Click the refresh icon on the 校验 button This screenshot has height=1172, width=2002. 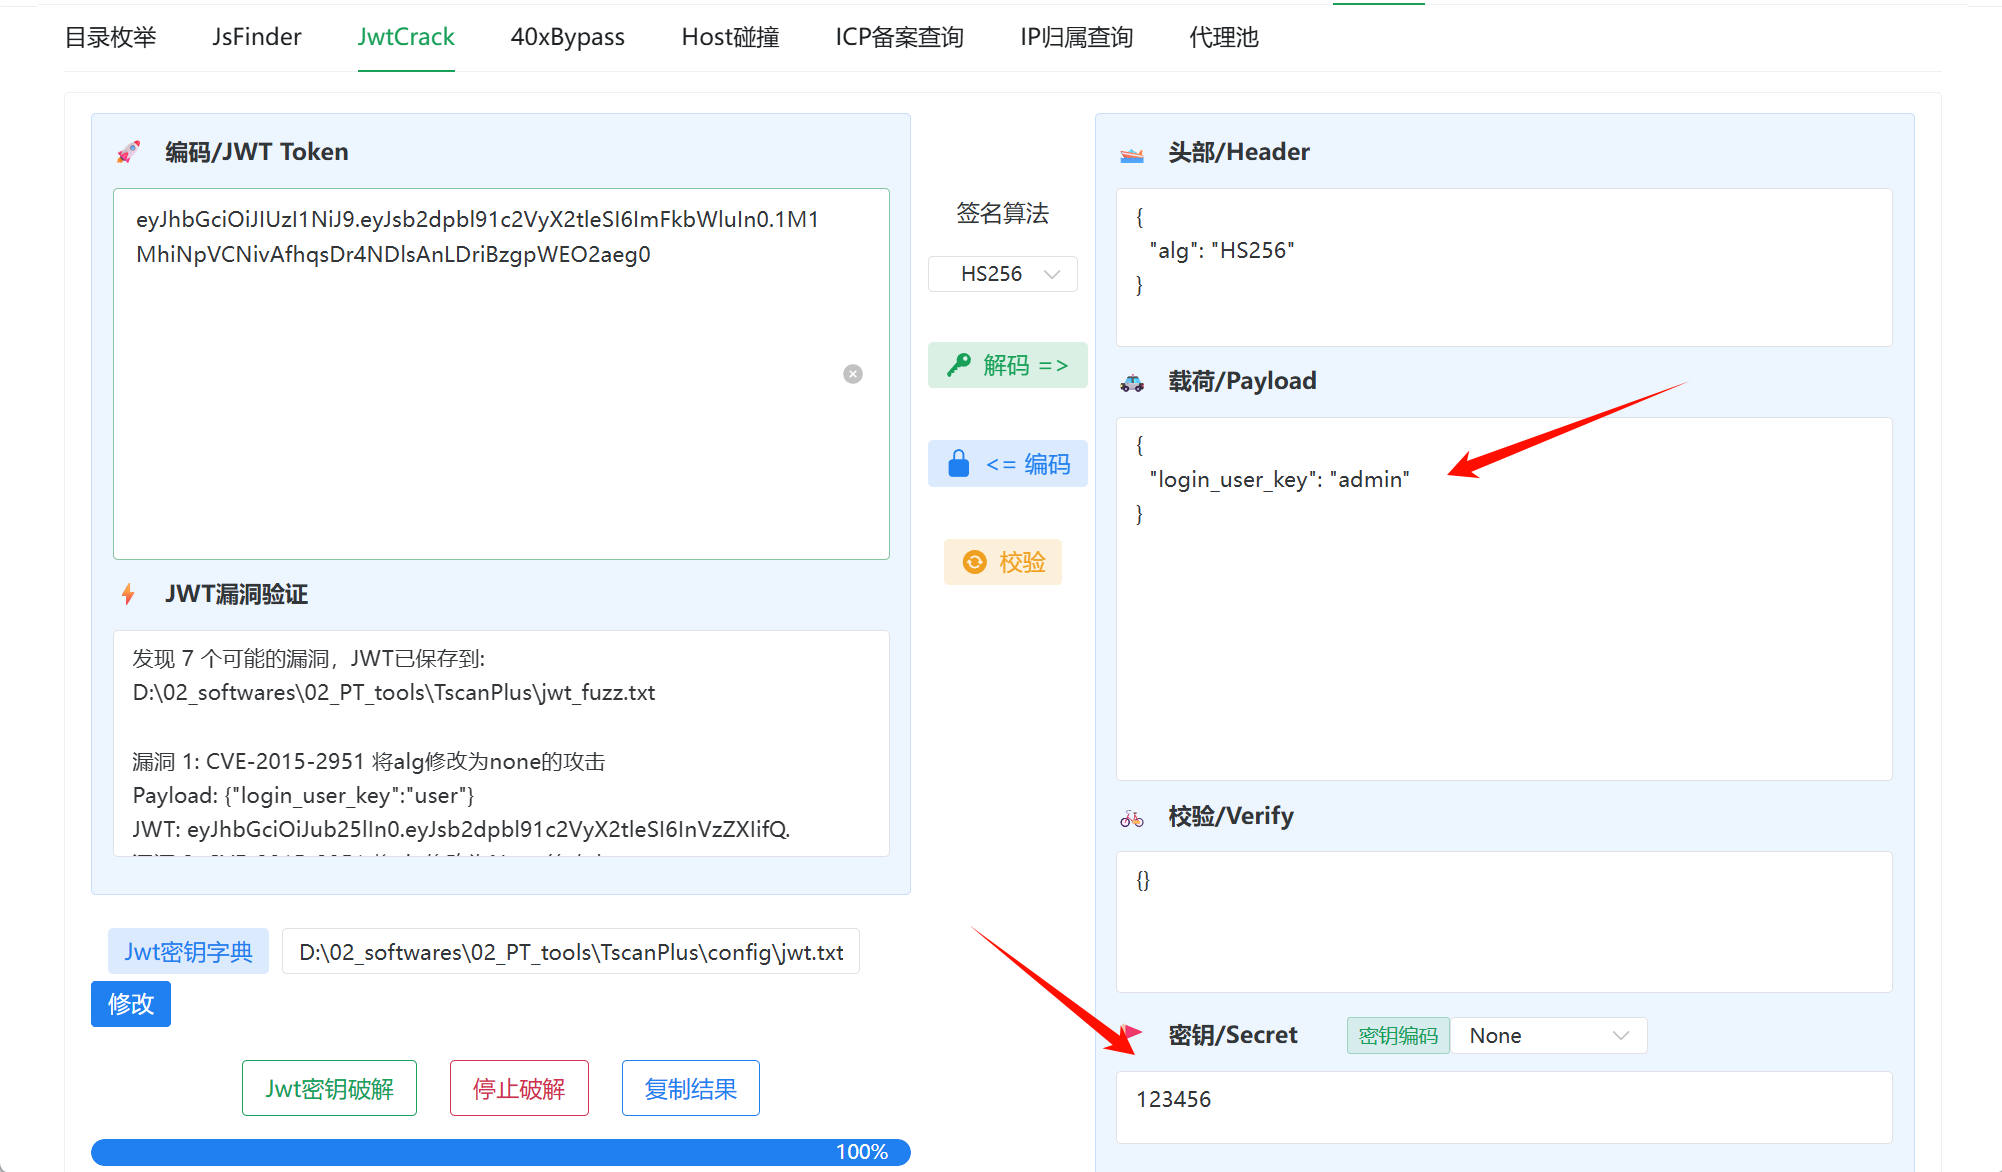974,562
